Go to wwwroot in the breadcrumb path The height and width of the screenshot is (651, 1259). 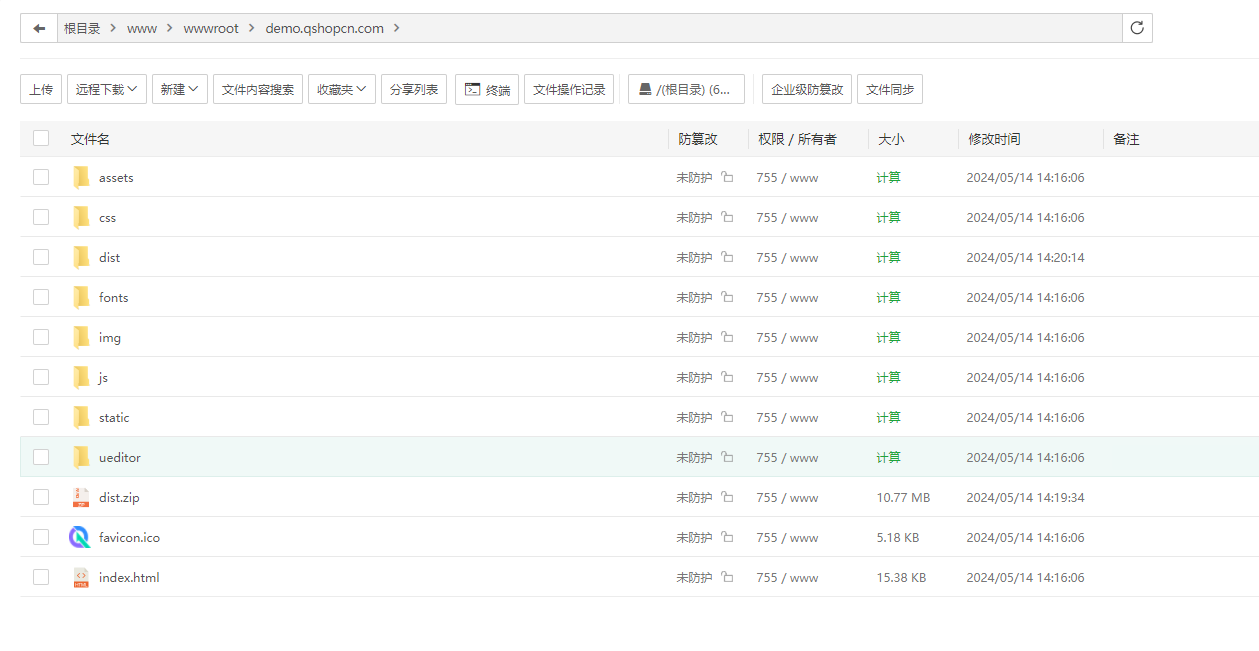211,28
